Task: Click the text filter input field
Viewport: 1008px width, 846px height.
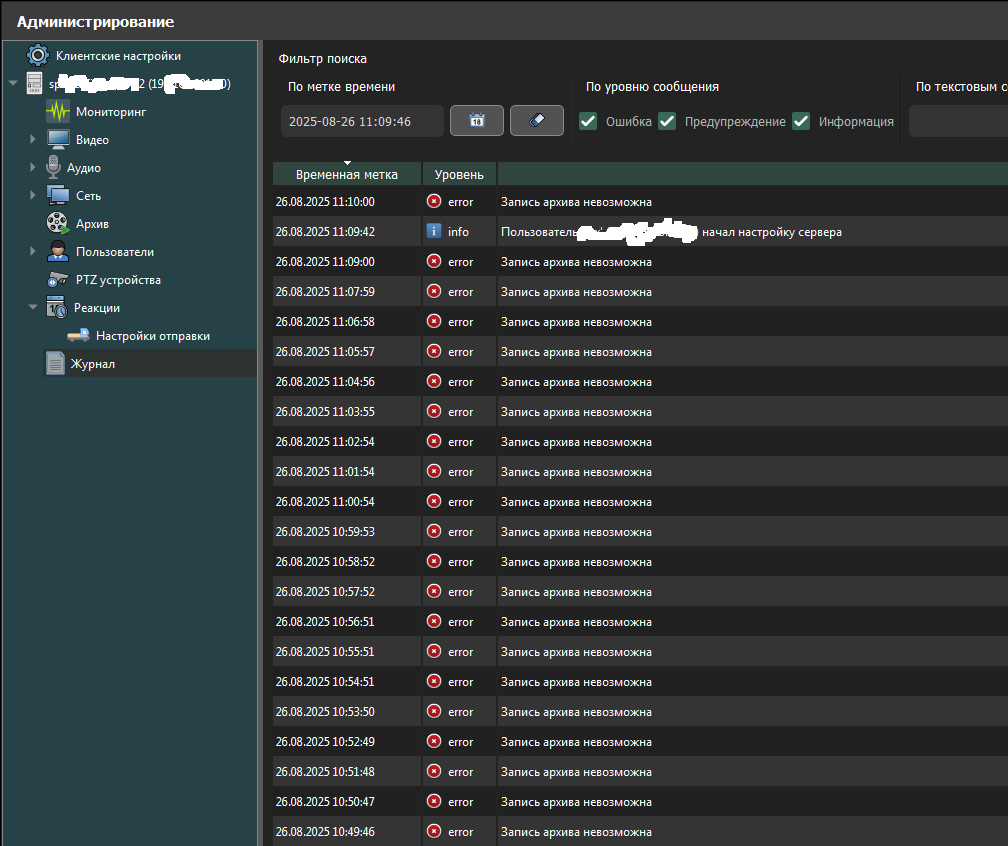Action: pos(958,121)
